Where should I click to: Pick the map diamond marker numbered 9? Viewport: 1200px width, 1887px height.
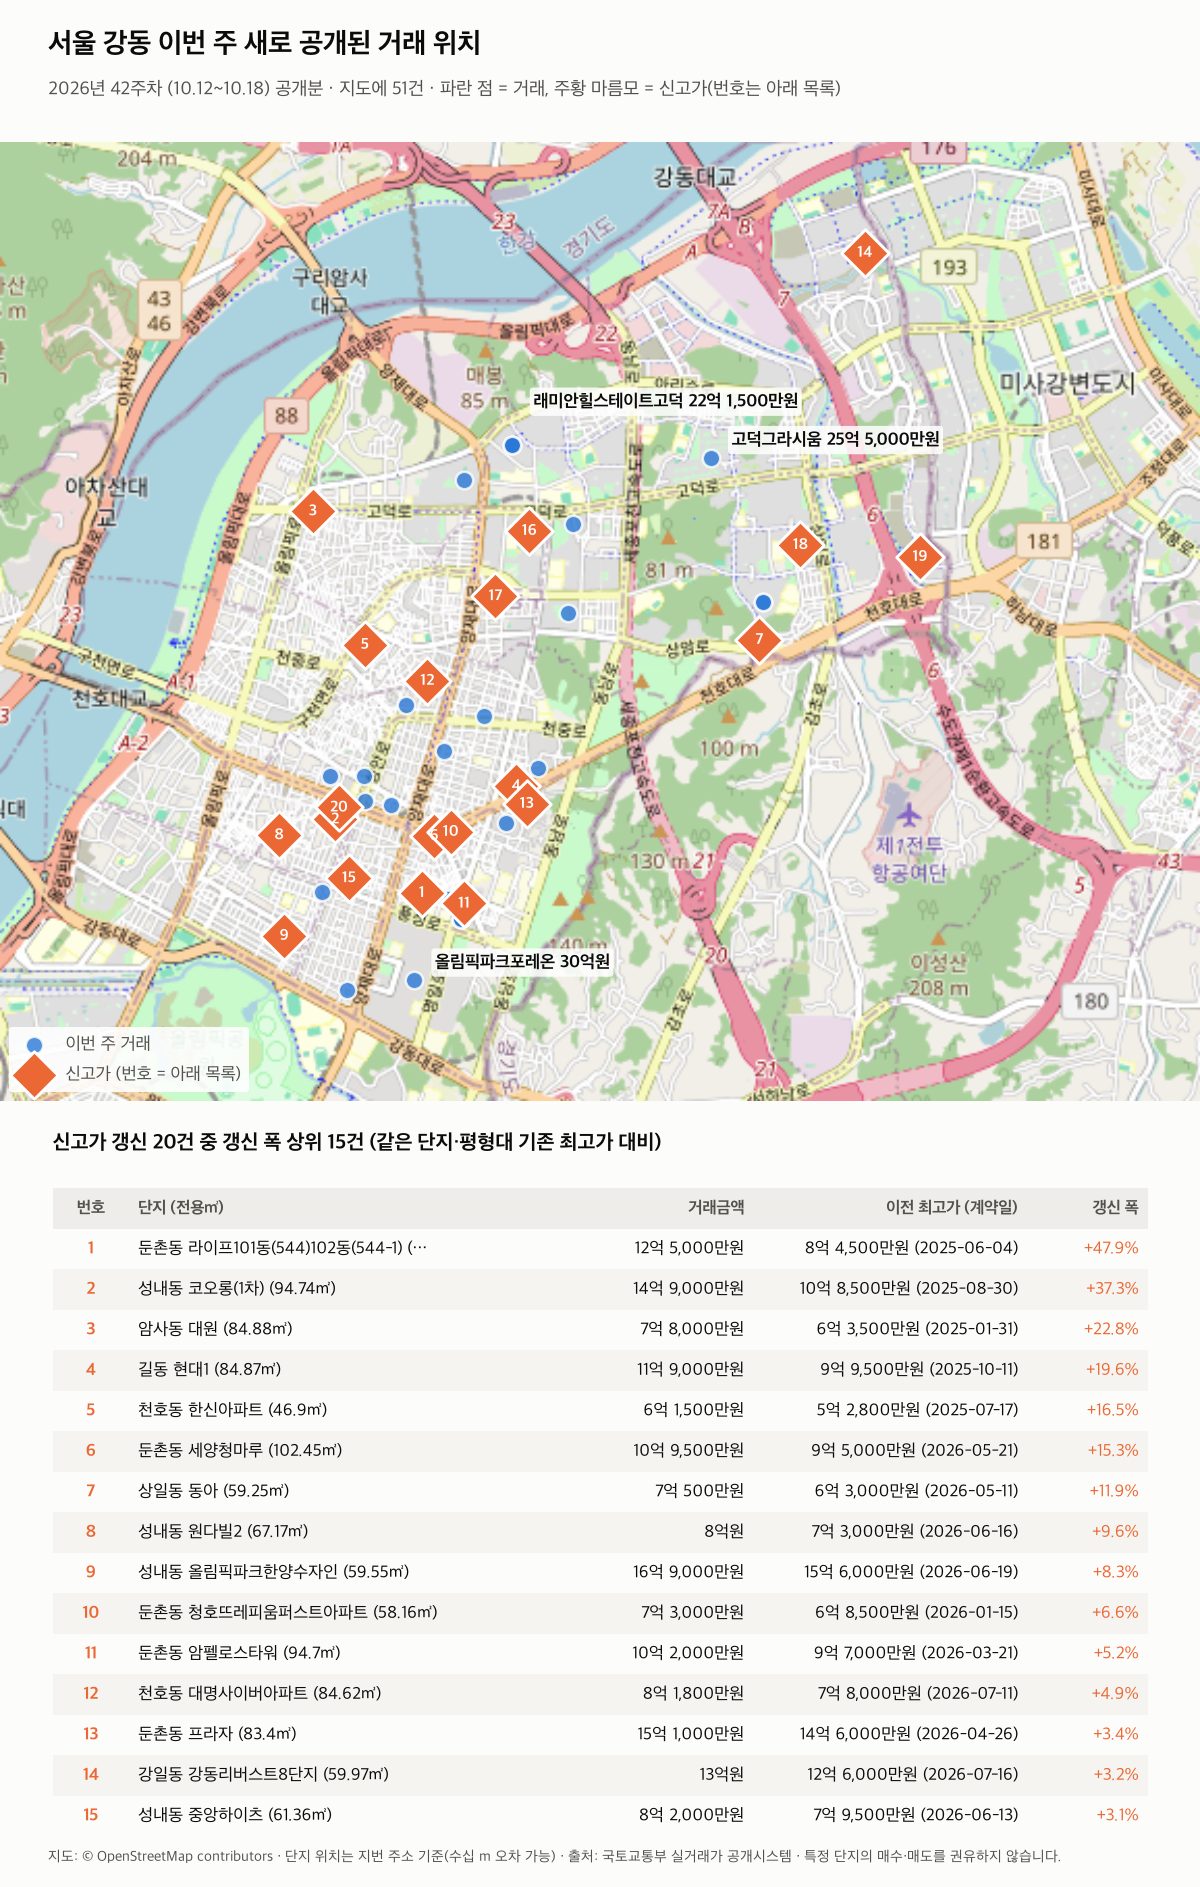[x=284, y=935]
